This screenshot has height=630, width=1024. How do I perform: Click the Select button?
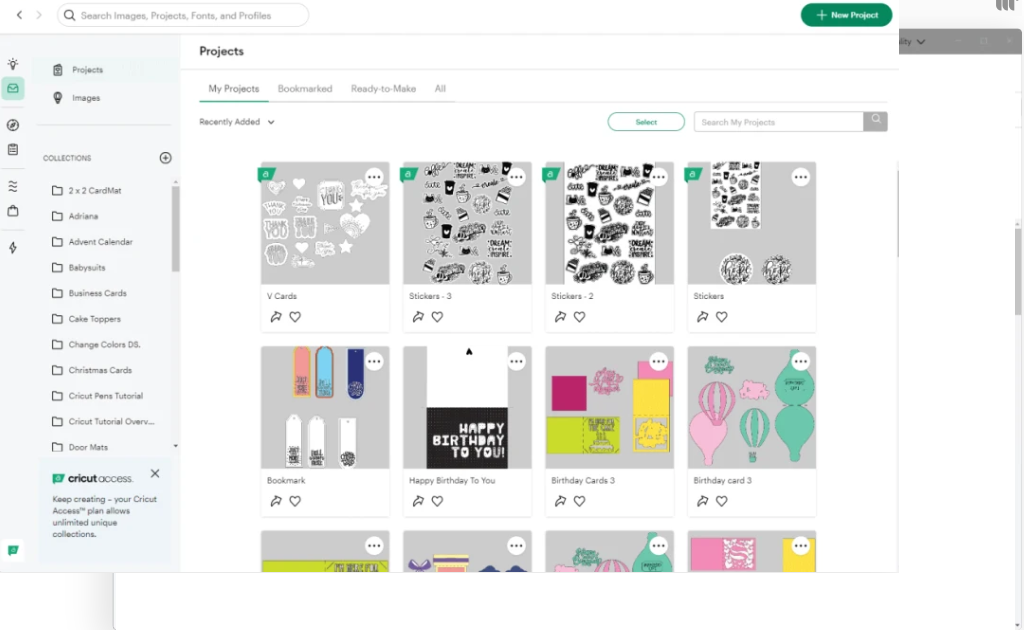[x=646, y=122]
